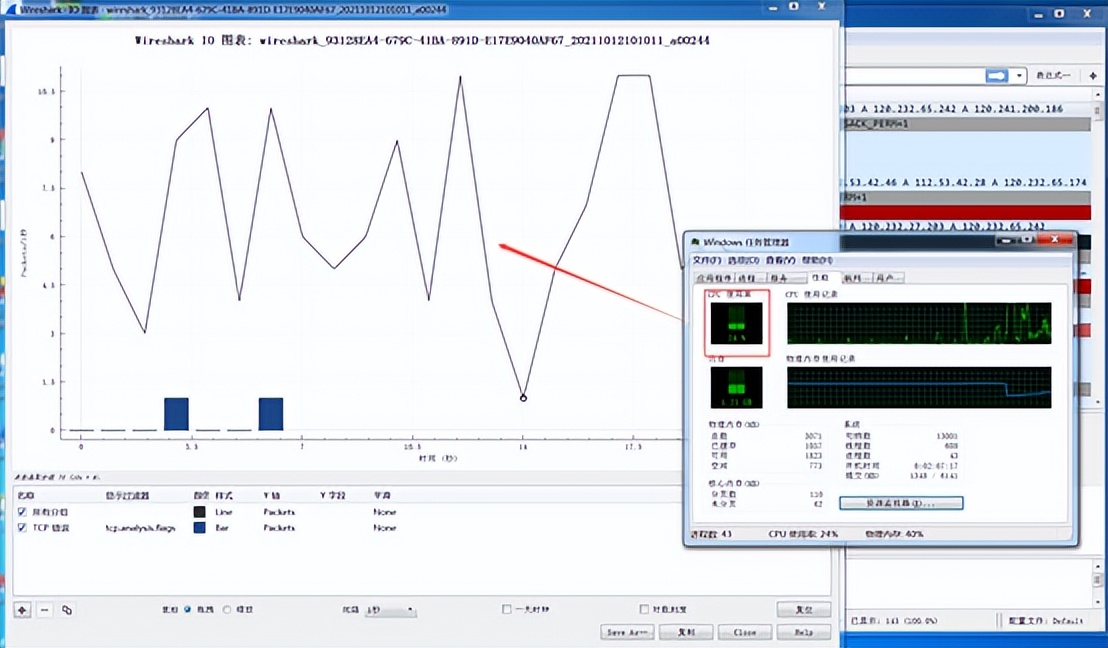Disable the TCP errors graph checkbox
This screenshot has width=1108, height=648.
[x=23, y=527]
